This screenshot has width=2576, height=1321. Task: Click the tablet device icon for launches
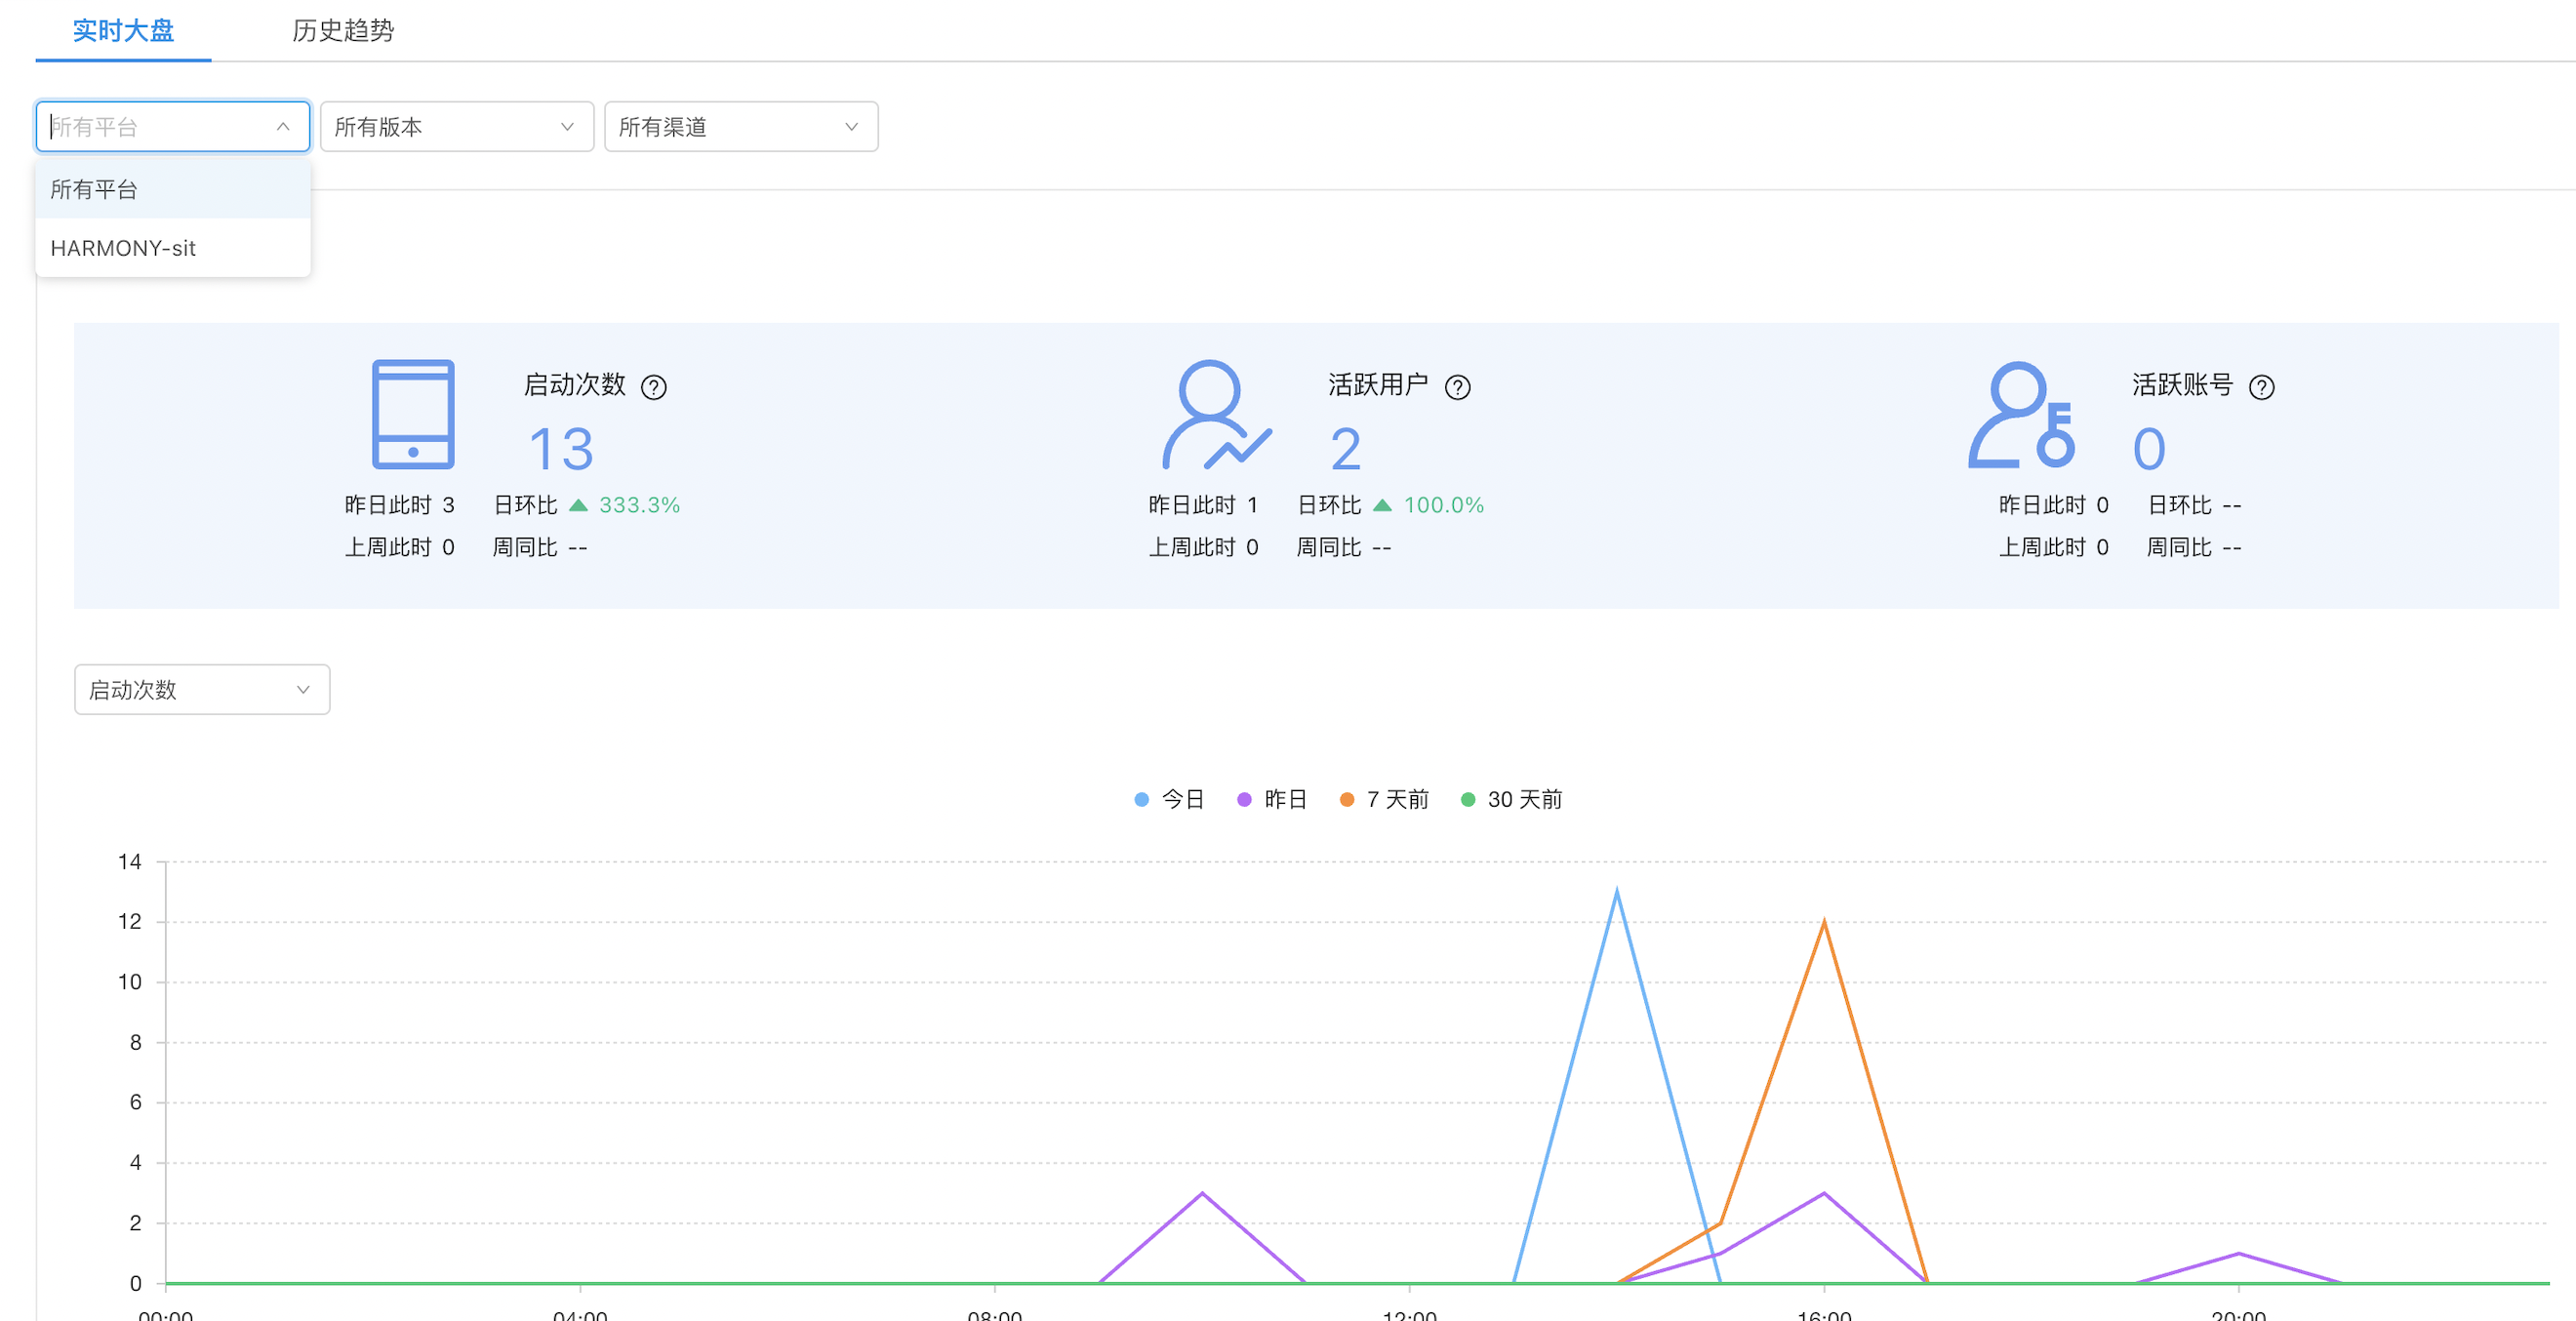(413, 415)
